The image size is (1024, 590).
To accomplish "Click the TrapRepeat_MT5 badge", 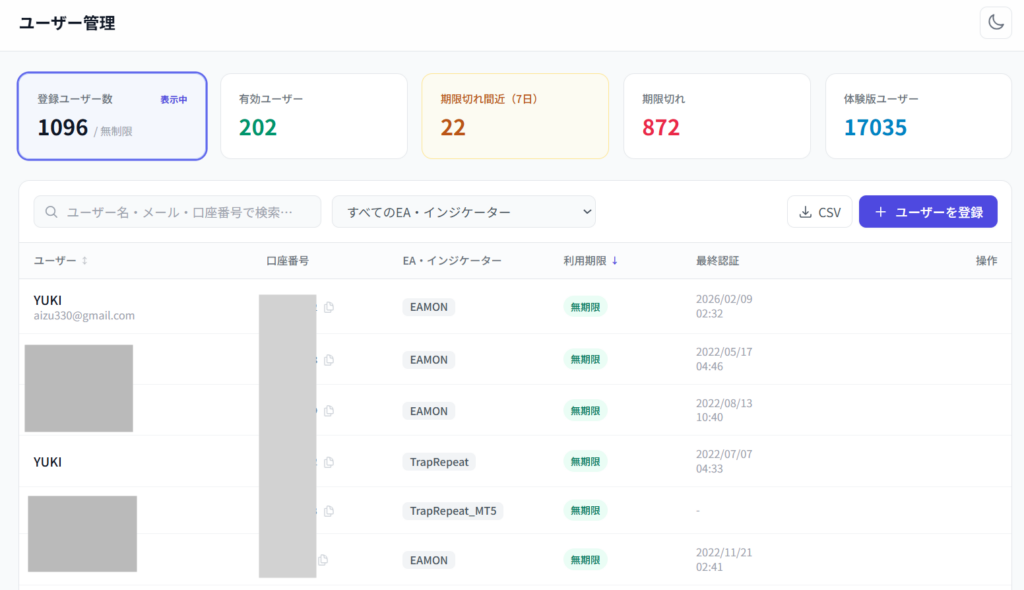I will (453, 511).
